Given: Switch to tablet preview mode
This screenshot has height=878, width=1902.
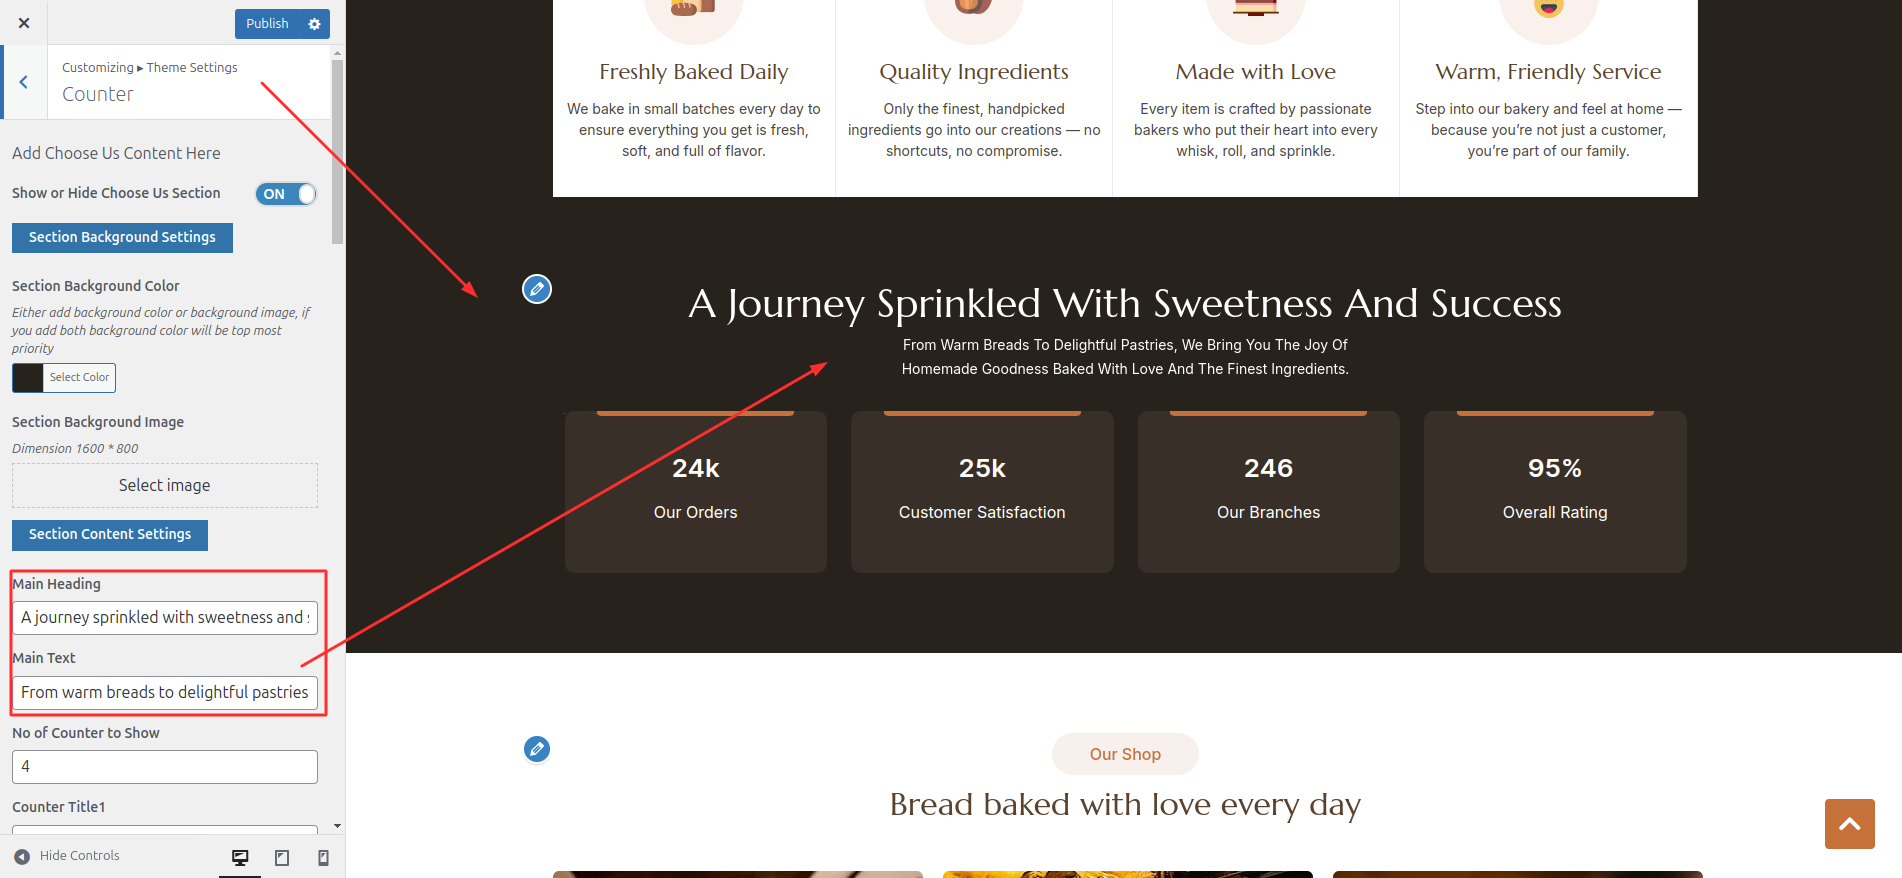Looking at the screenshot, I should [x=282, y=857].
